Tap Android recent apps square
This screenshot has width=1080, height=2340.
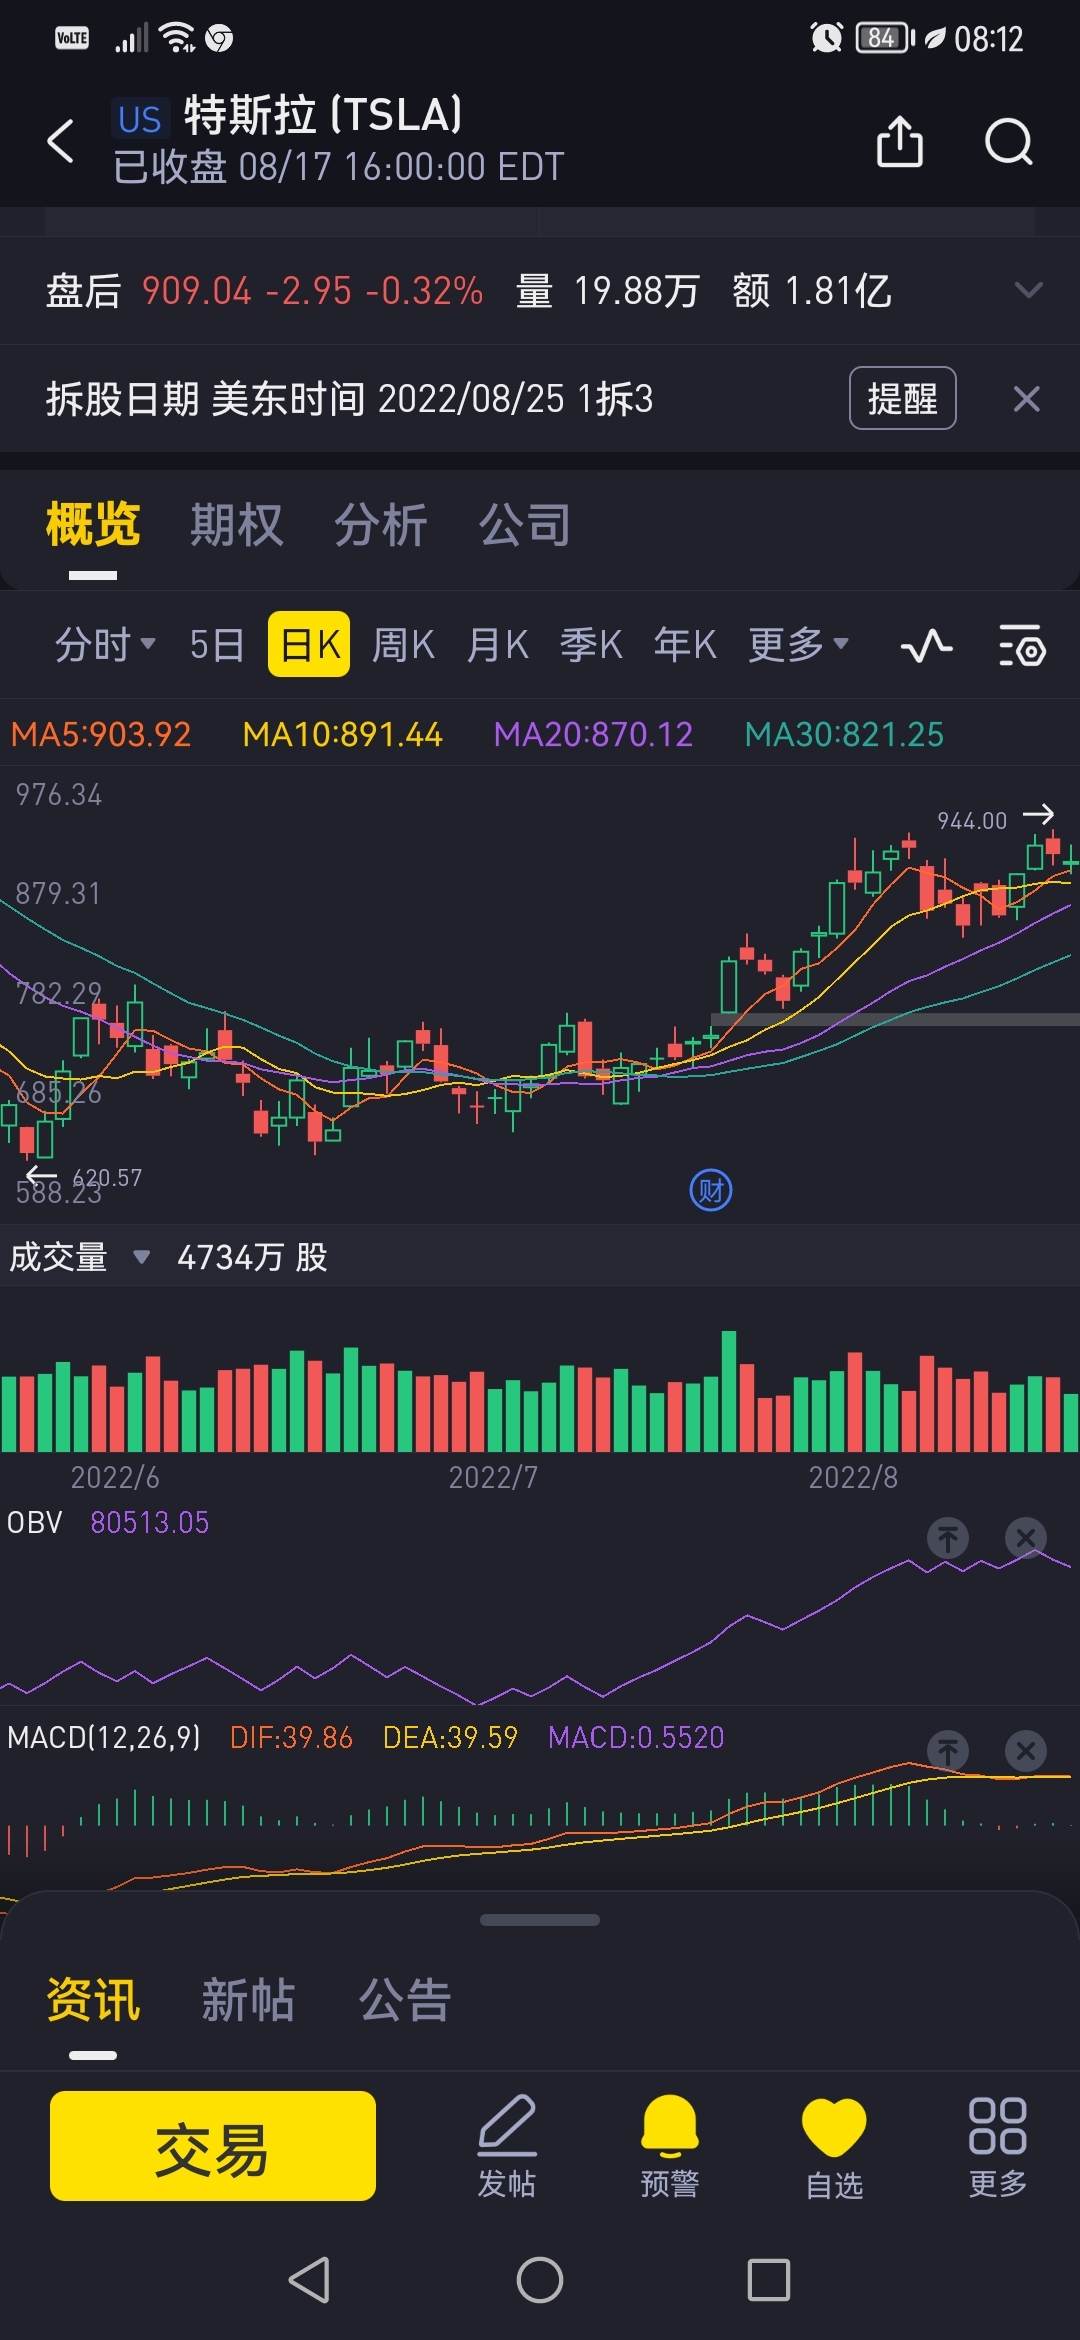click(x=769, y=2280)
